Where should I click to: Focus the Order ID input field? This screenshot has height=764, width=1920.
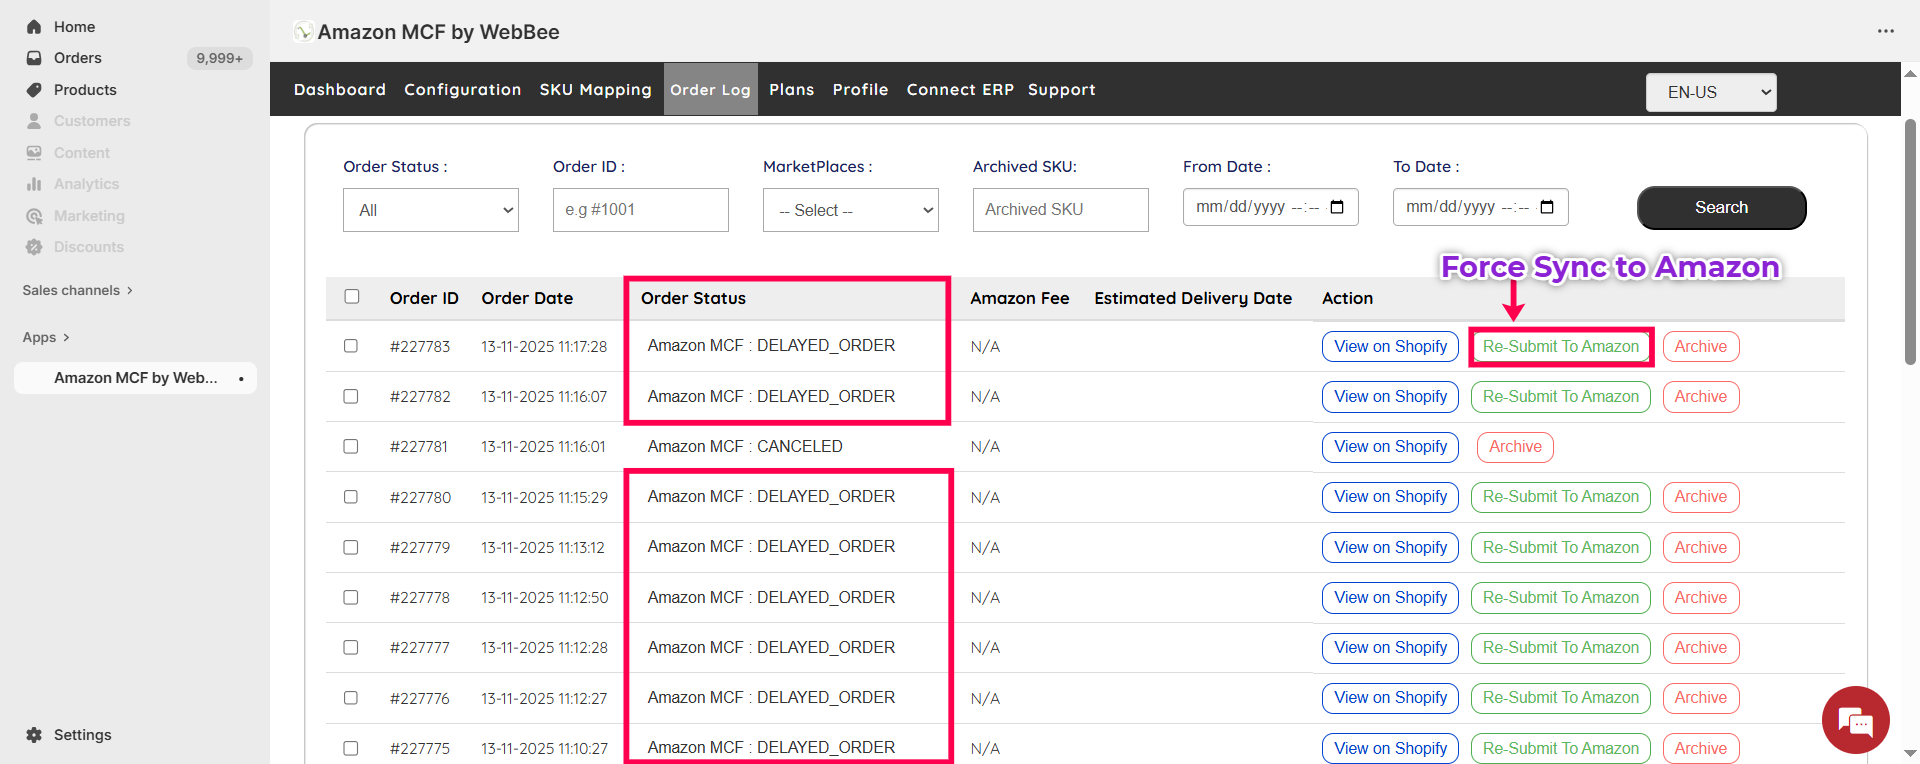[x=640, y=210]
